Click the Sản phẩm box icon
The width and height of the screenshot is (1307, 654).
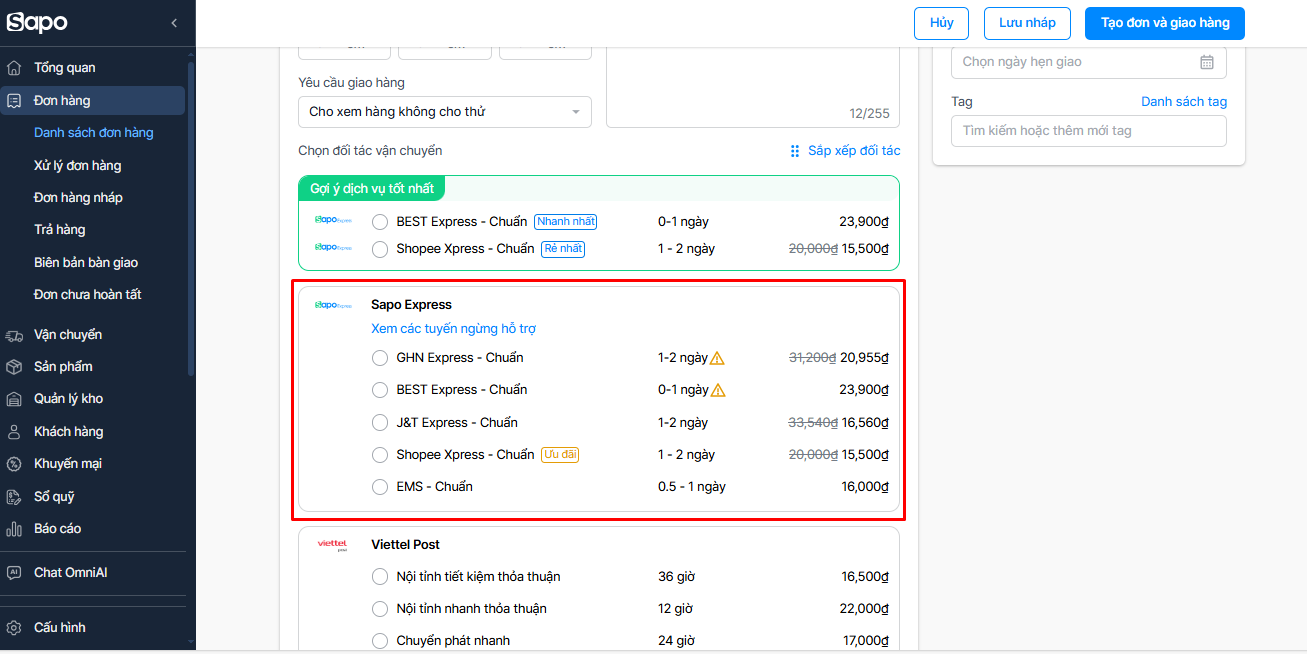14,367
